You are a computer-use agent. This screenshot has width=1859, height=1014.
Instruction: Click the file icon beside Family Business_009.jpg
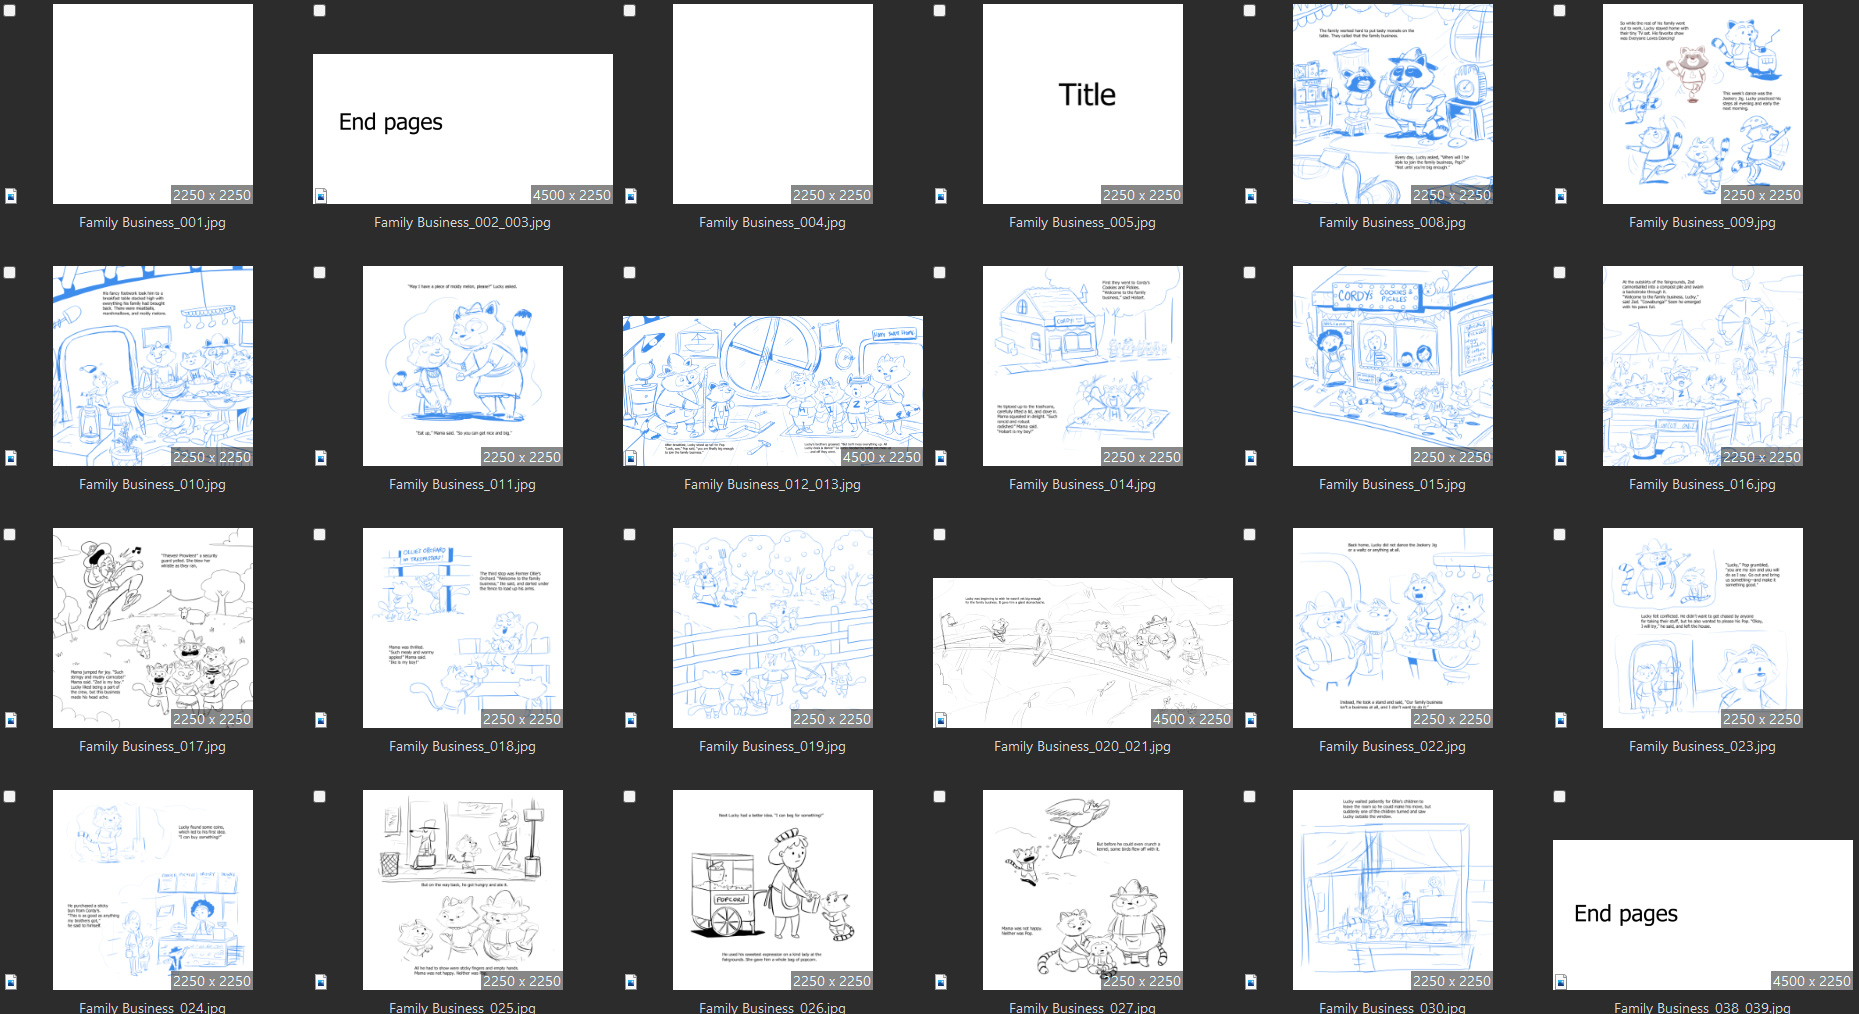pyautogui.click(x=1561, y=196)
